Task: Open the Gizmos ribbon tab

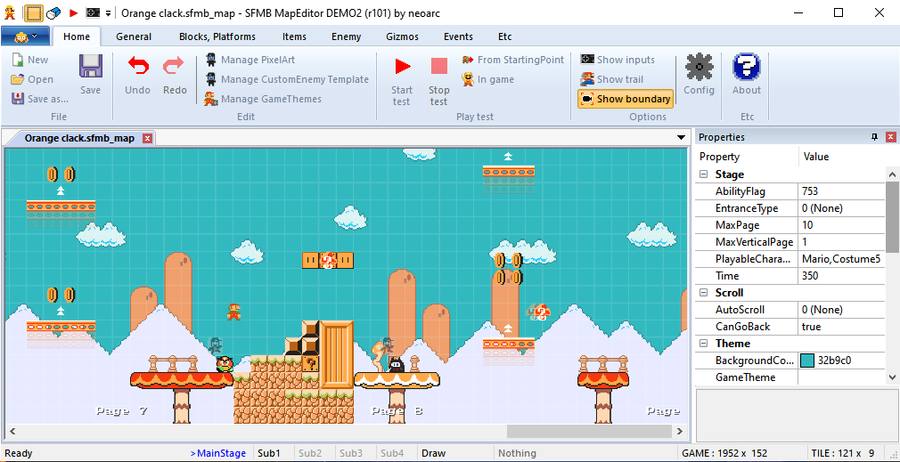Action: point(402,37)
